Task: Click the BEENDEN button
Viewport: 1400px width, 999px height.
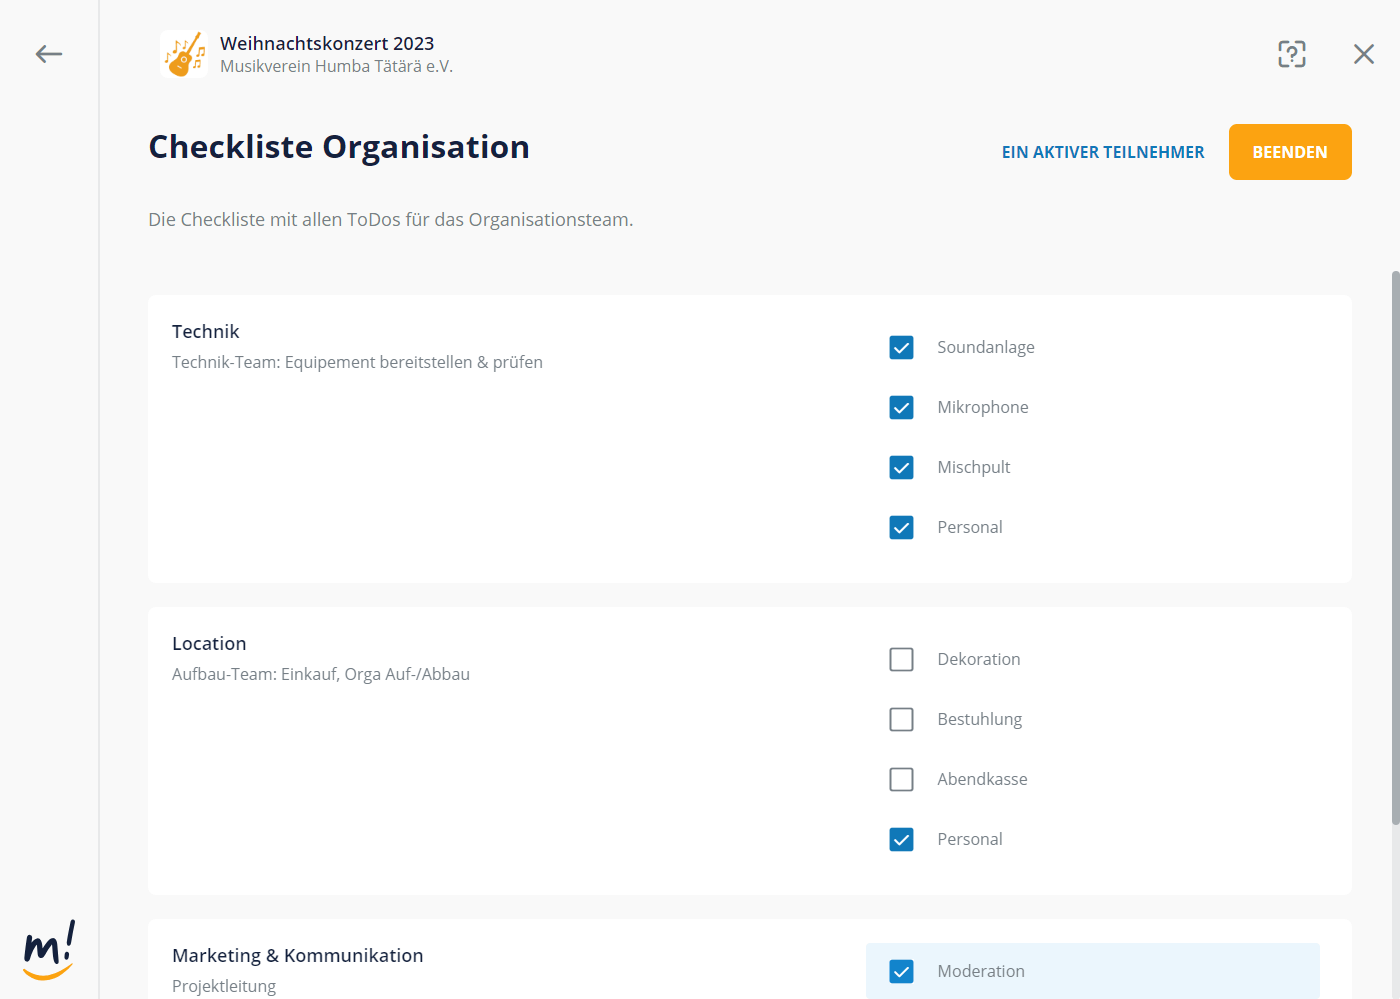Action: tap(1290, 152)
